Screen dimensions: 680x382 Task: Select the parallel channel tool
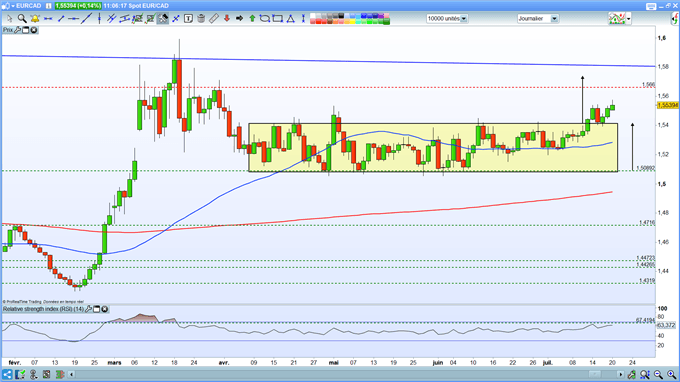click(x=124, y=19)
